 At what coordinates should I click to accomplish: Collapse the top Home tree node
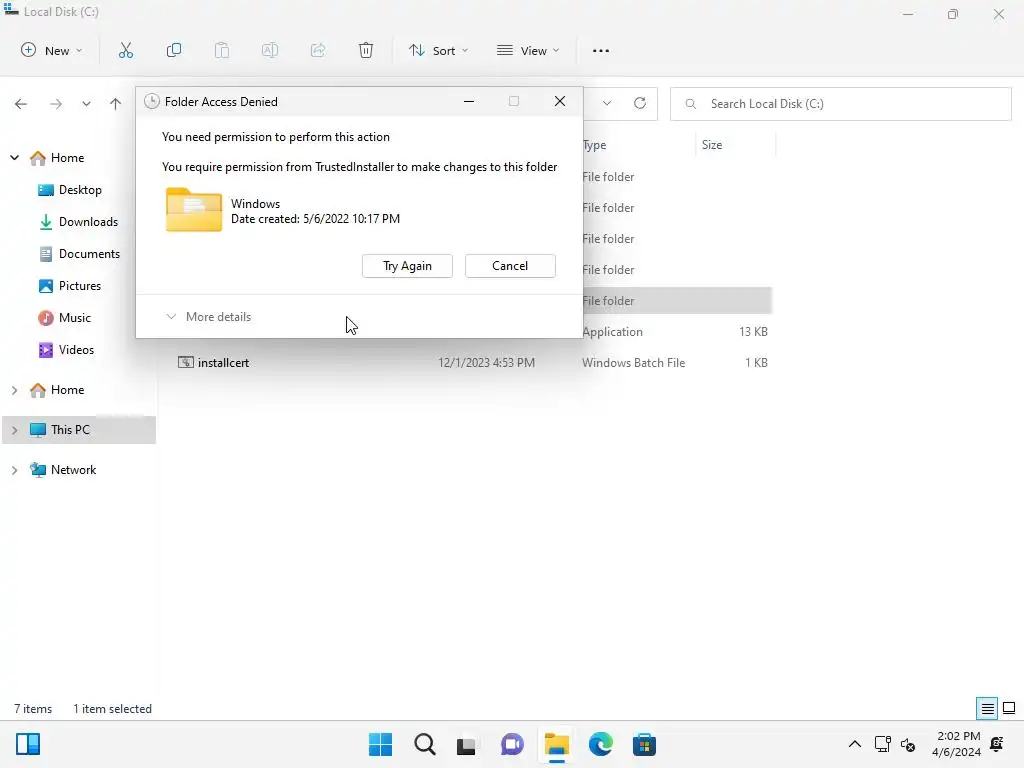(x=14, y=157)
